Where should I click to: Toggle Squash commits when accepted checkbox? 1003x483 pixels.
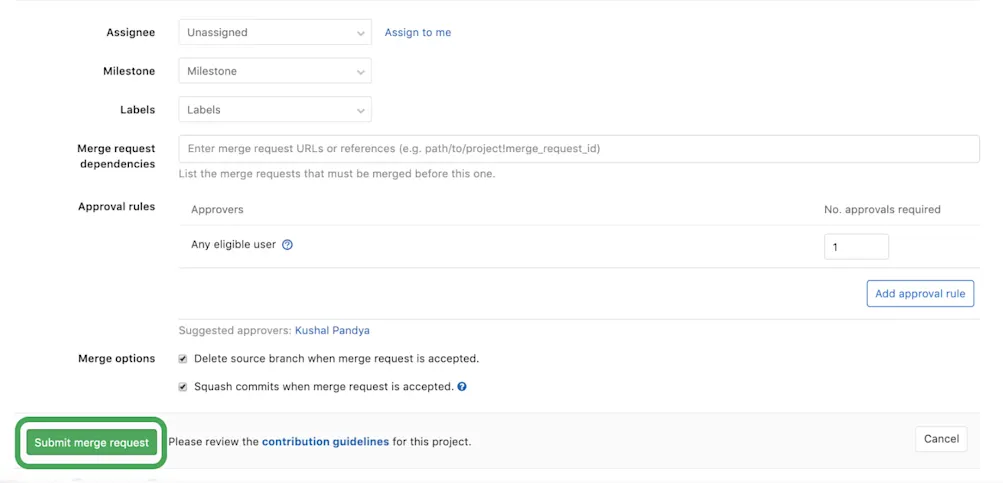[x=183, y=387]
